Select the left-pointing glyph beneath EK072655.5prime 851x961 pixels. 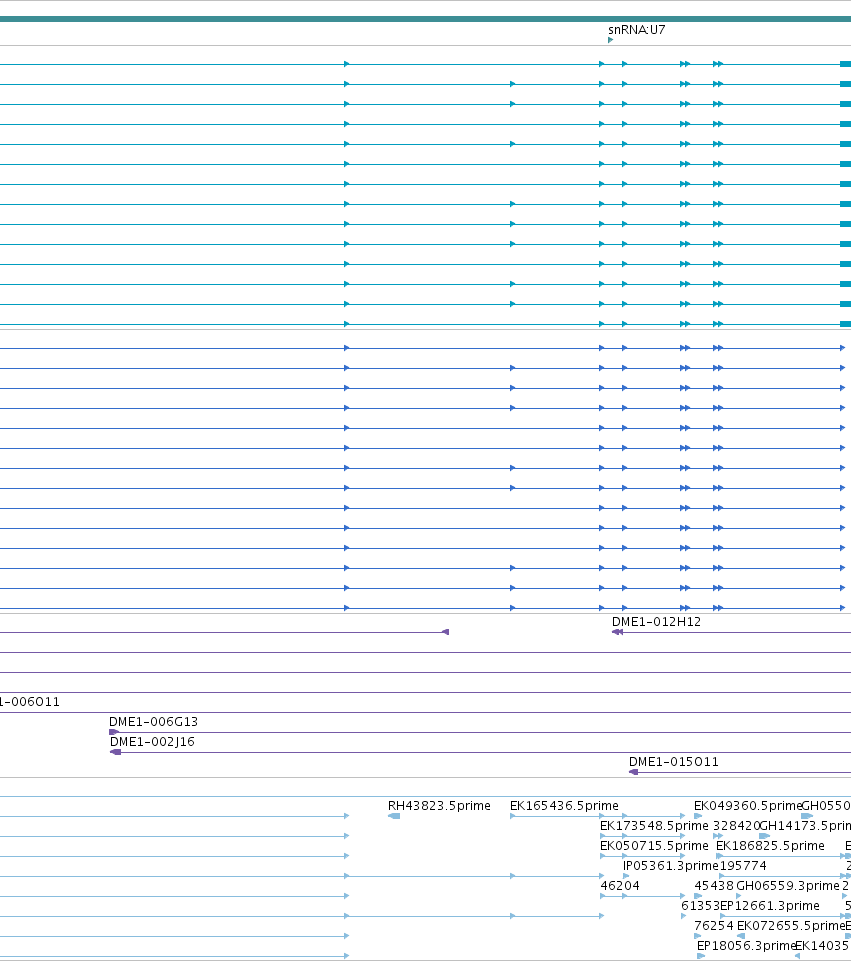tap(741, 936)
